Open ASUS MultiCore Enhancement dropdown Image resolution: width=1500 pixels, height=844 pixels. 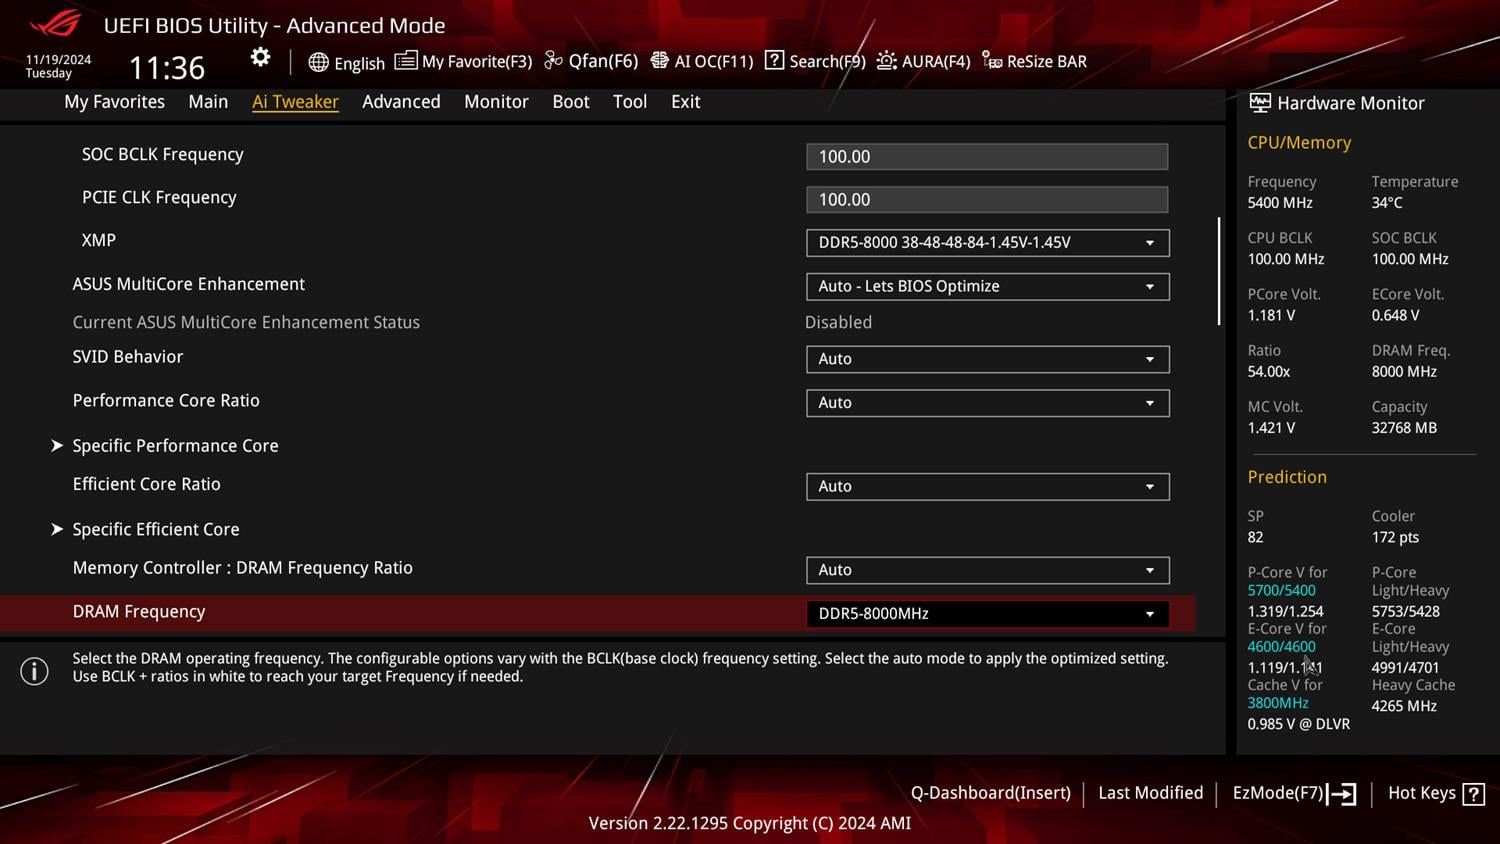pyautogui.click(x=988, y=286)
